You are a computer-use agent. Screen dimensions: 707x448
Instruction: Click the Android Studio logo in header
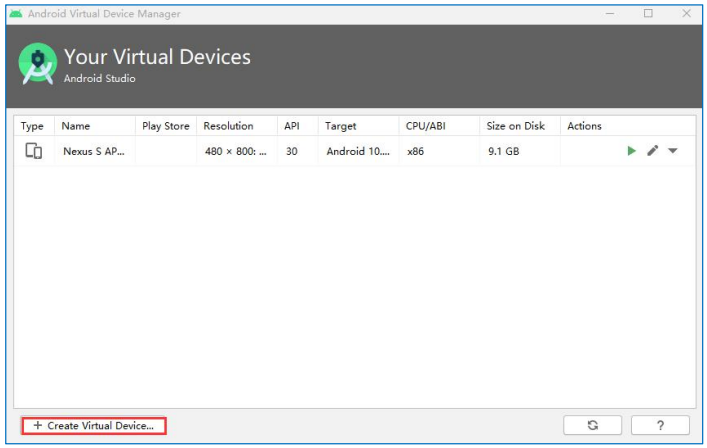coord(38,64)
